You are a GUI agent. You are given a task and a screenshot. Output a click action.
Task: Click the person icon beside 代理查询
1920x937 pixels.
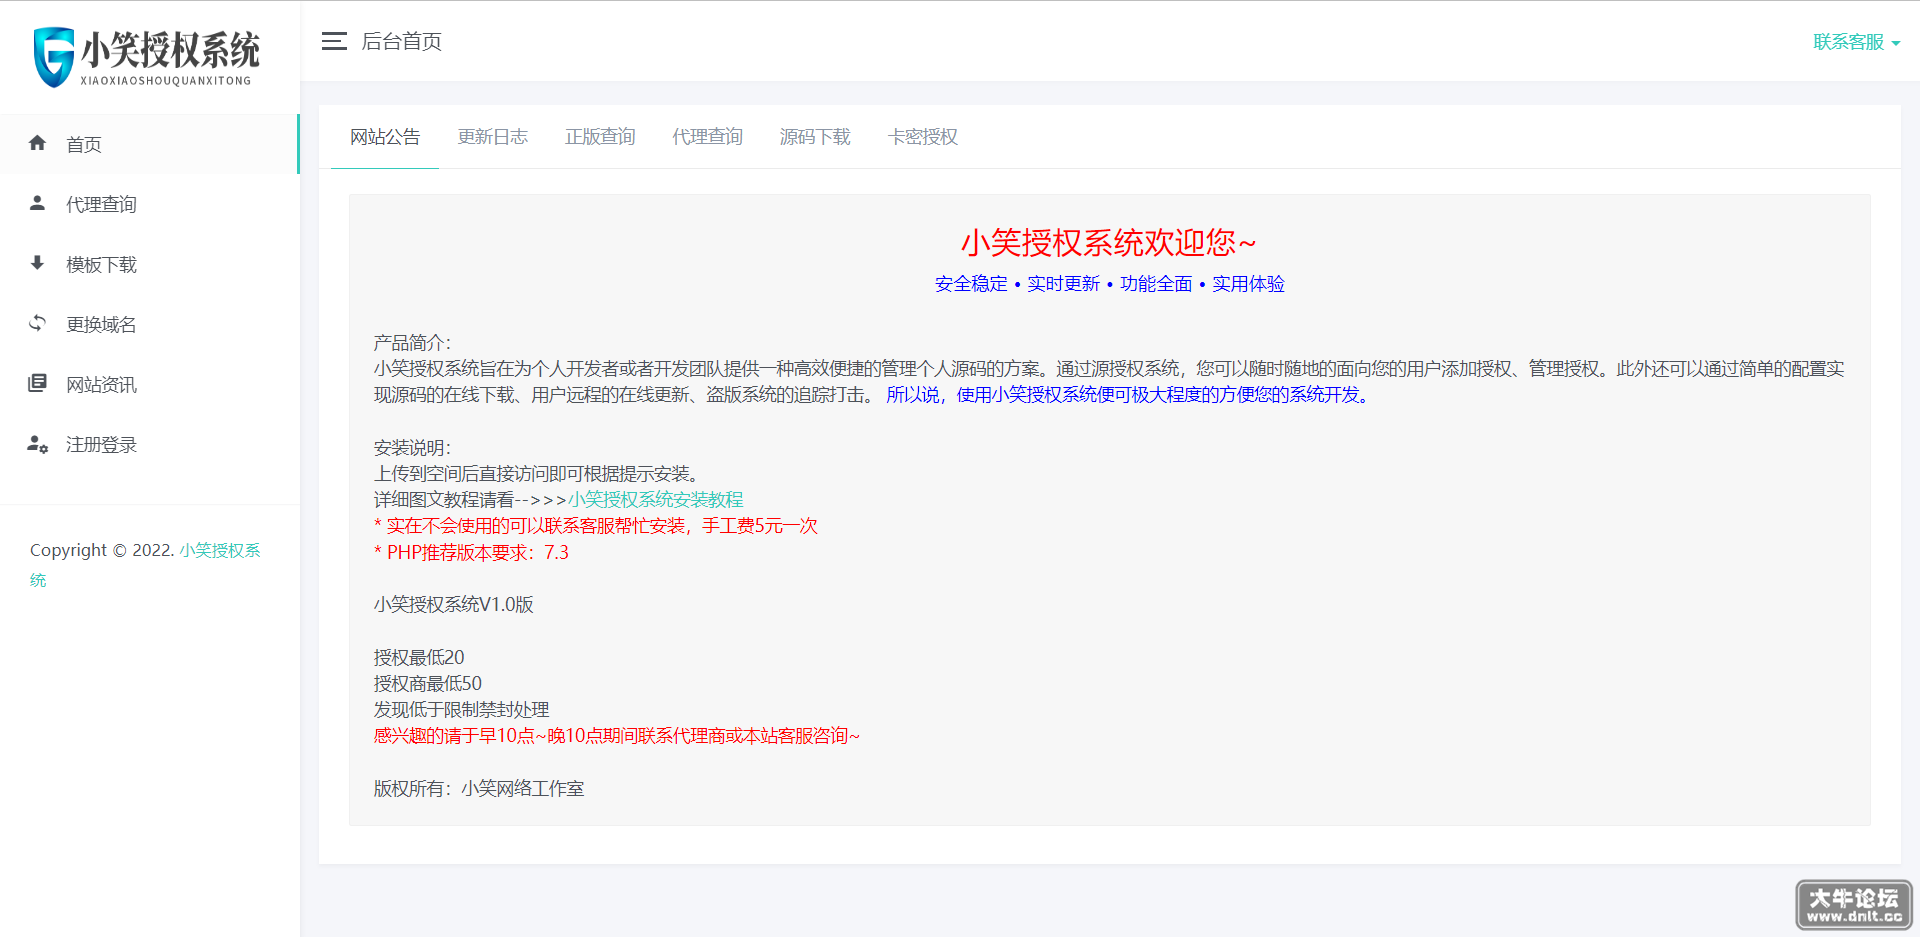37,203
